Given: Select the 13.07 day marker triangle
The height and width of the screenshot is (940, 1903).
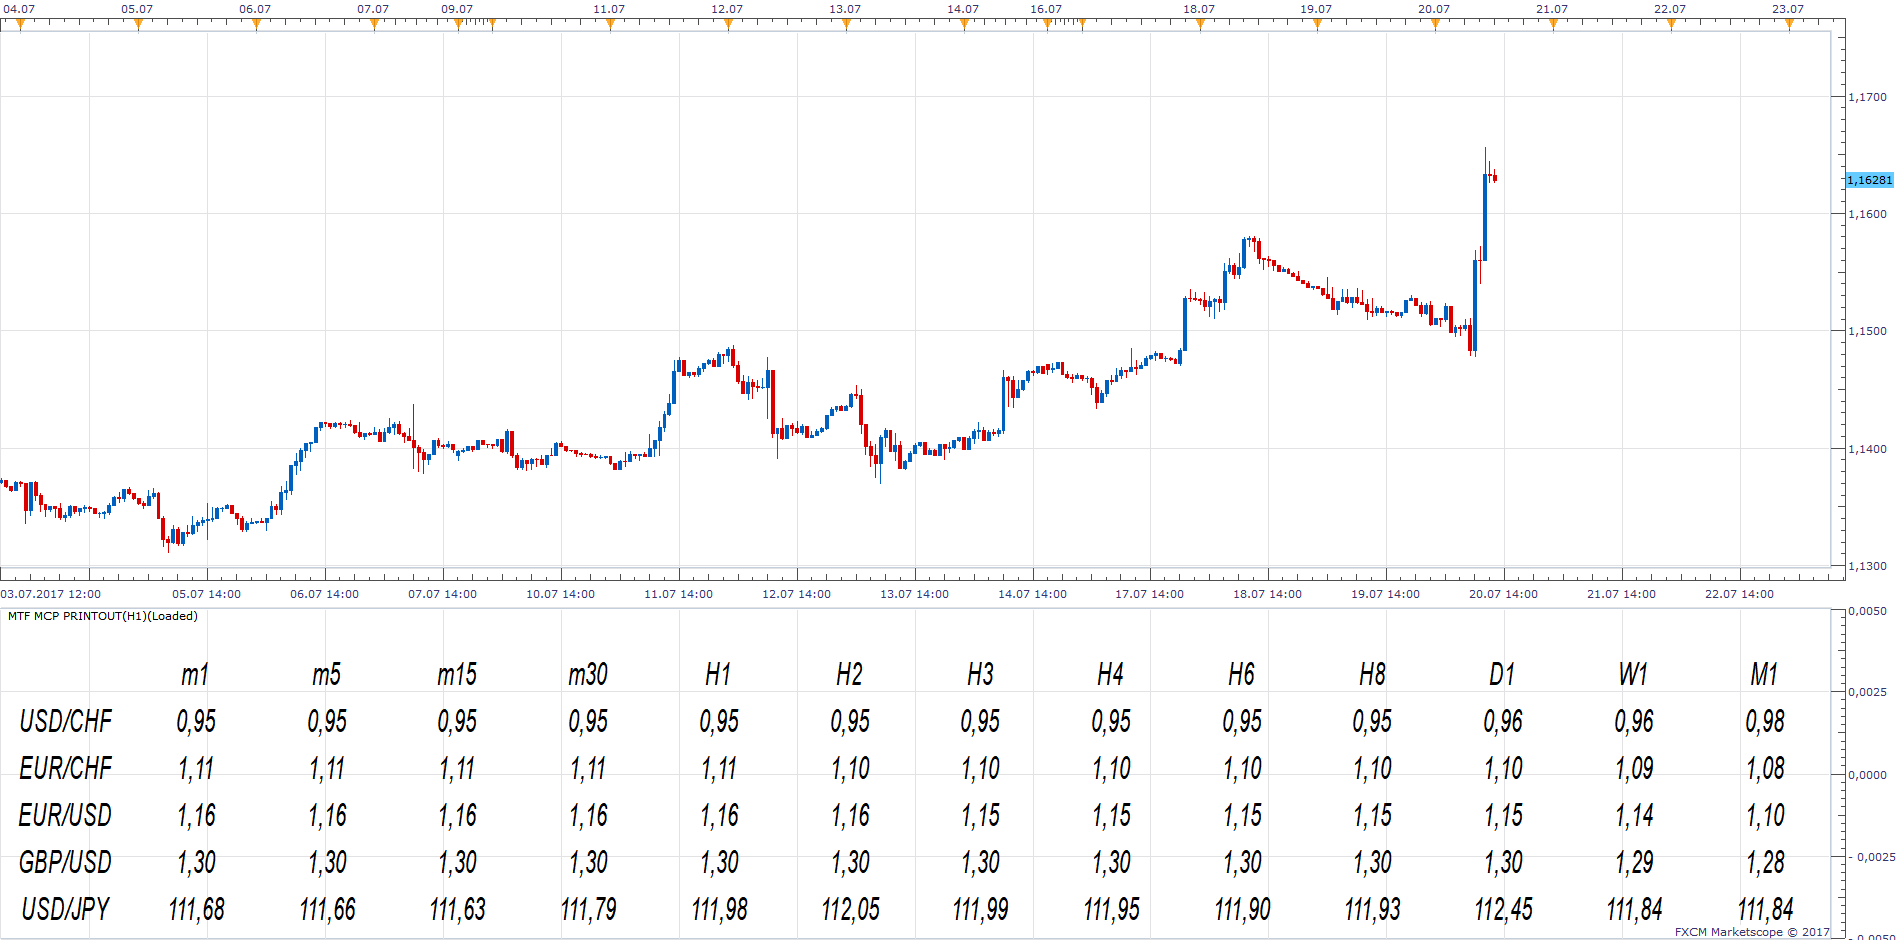Looking at the screenshot, I should pyautogui.click(x=846, y=25).
